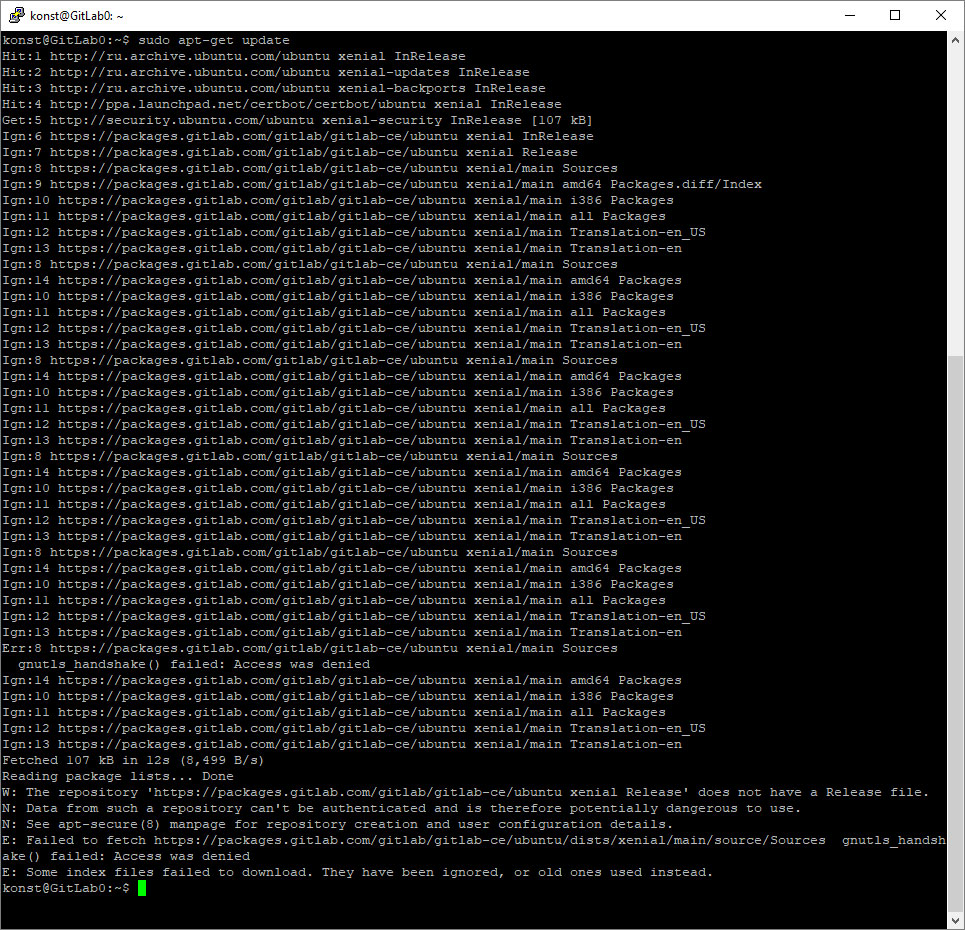Image resolution: width=965 pixels, height=930 pixels.
Task: Click the green cursor at the final prompt
Action: click(x=142, y=888)
